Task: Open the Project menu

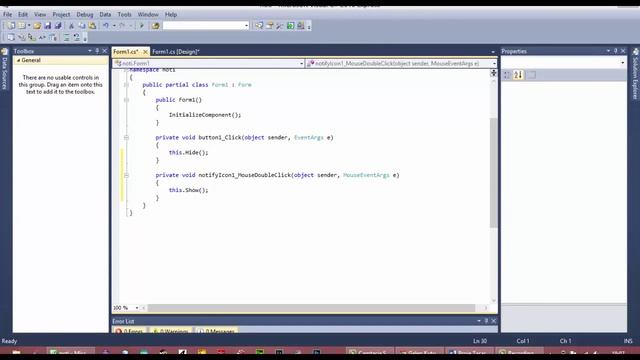Action: point(61,15)
